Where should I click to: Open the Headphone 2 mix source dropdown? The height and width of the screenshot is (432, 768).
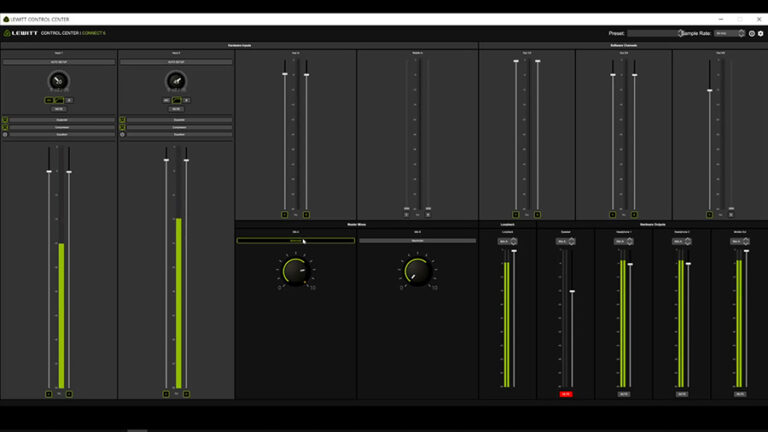point(682,241)
